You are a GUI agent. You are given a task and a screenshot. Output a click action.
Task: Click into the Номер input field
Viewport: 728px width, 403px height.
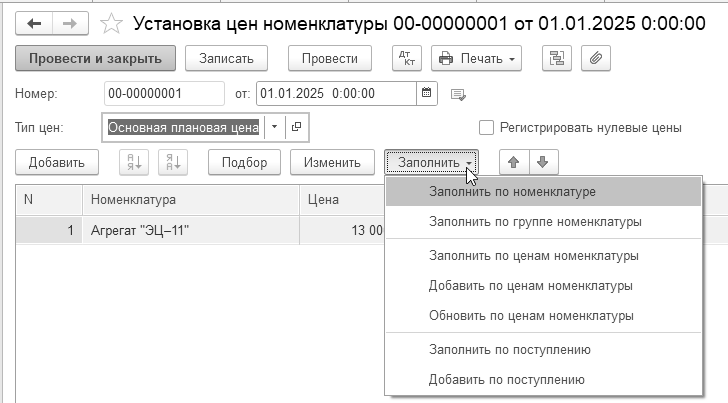click(x=164, y=93)
